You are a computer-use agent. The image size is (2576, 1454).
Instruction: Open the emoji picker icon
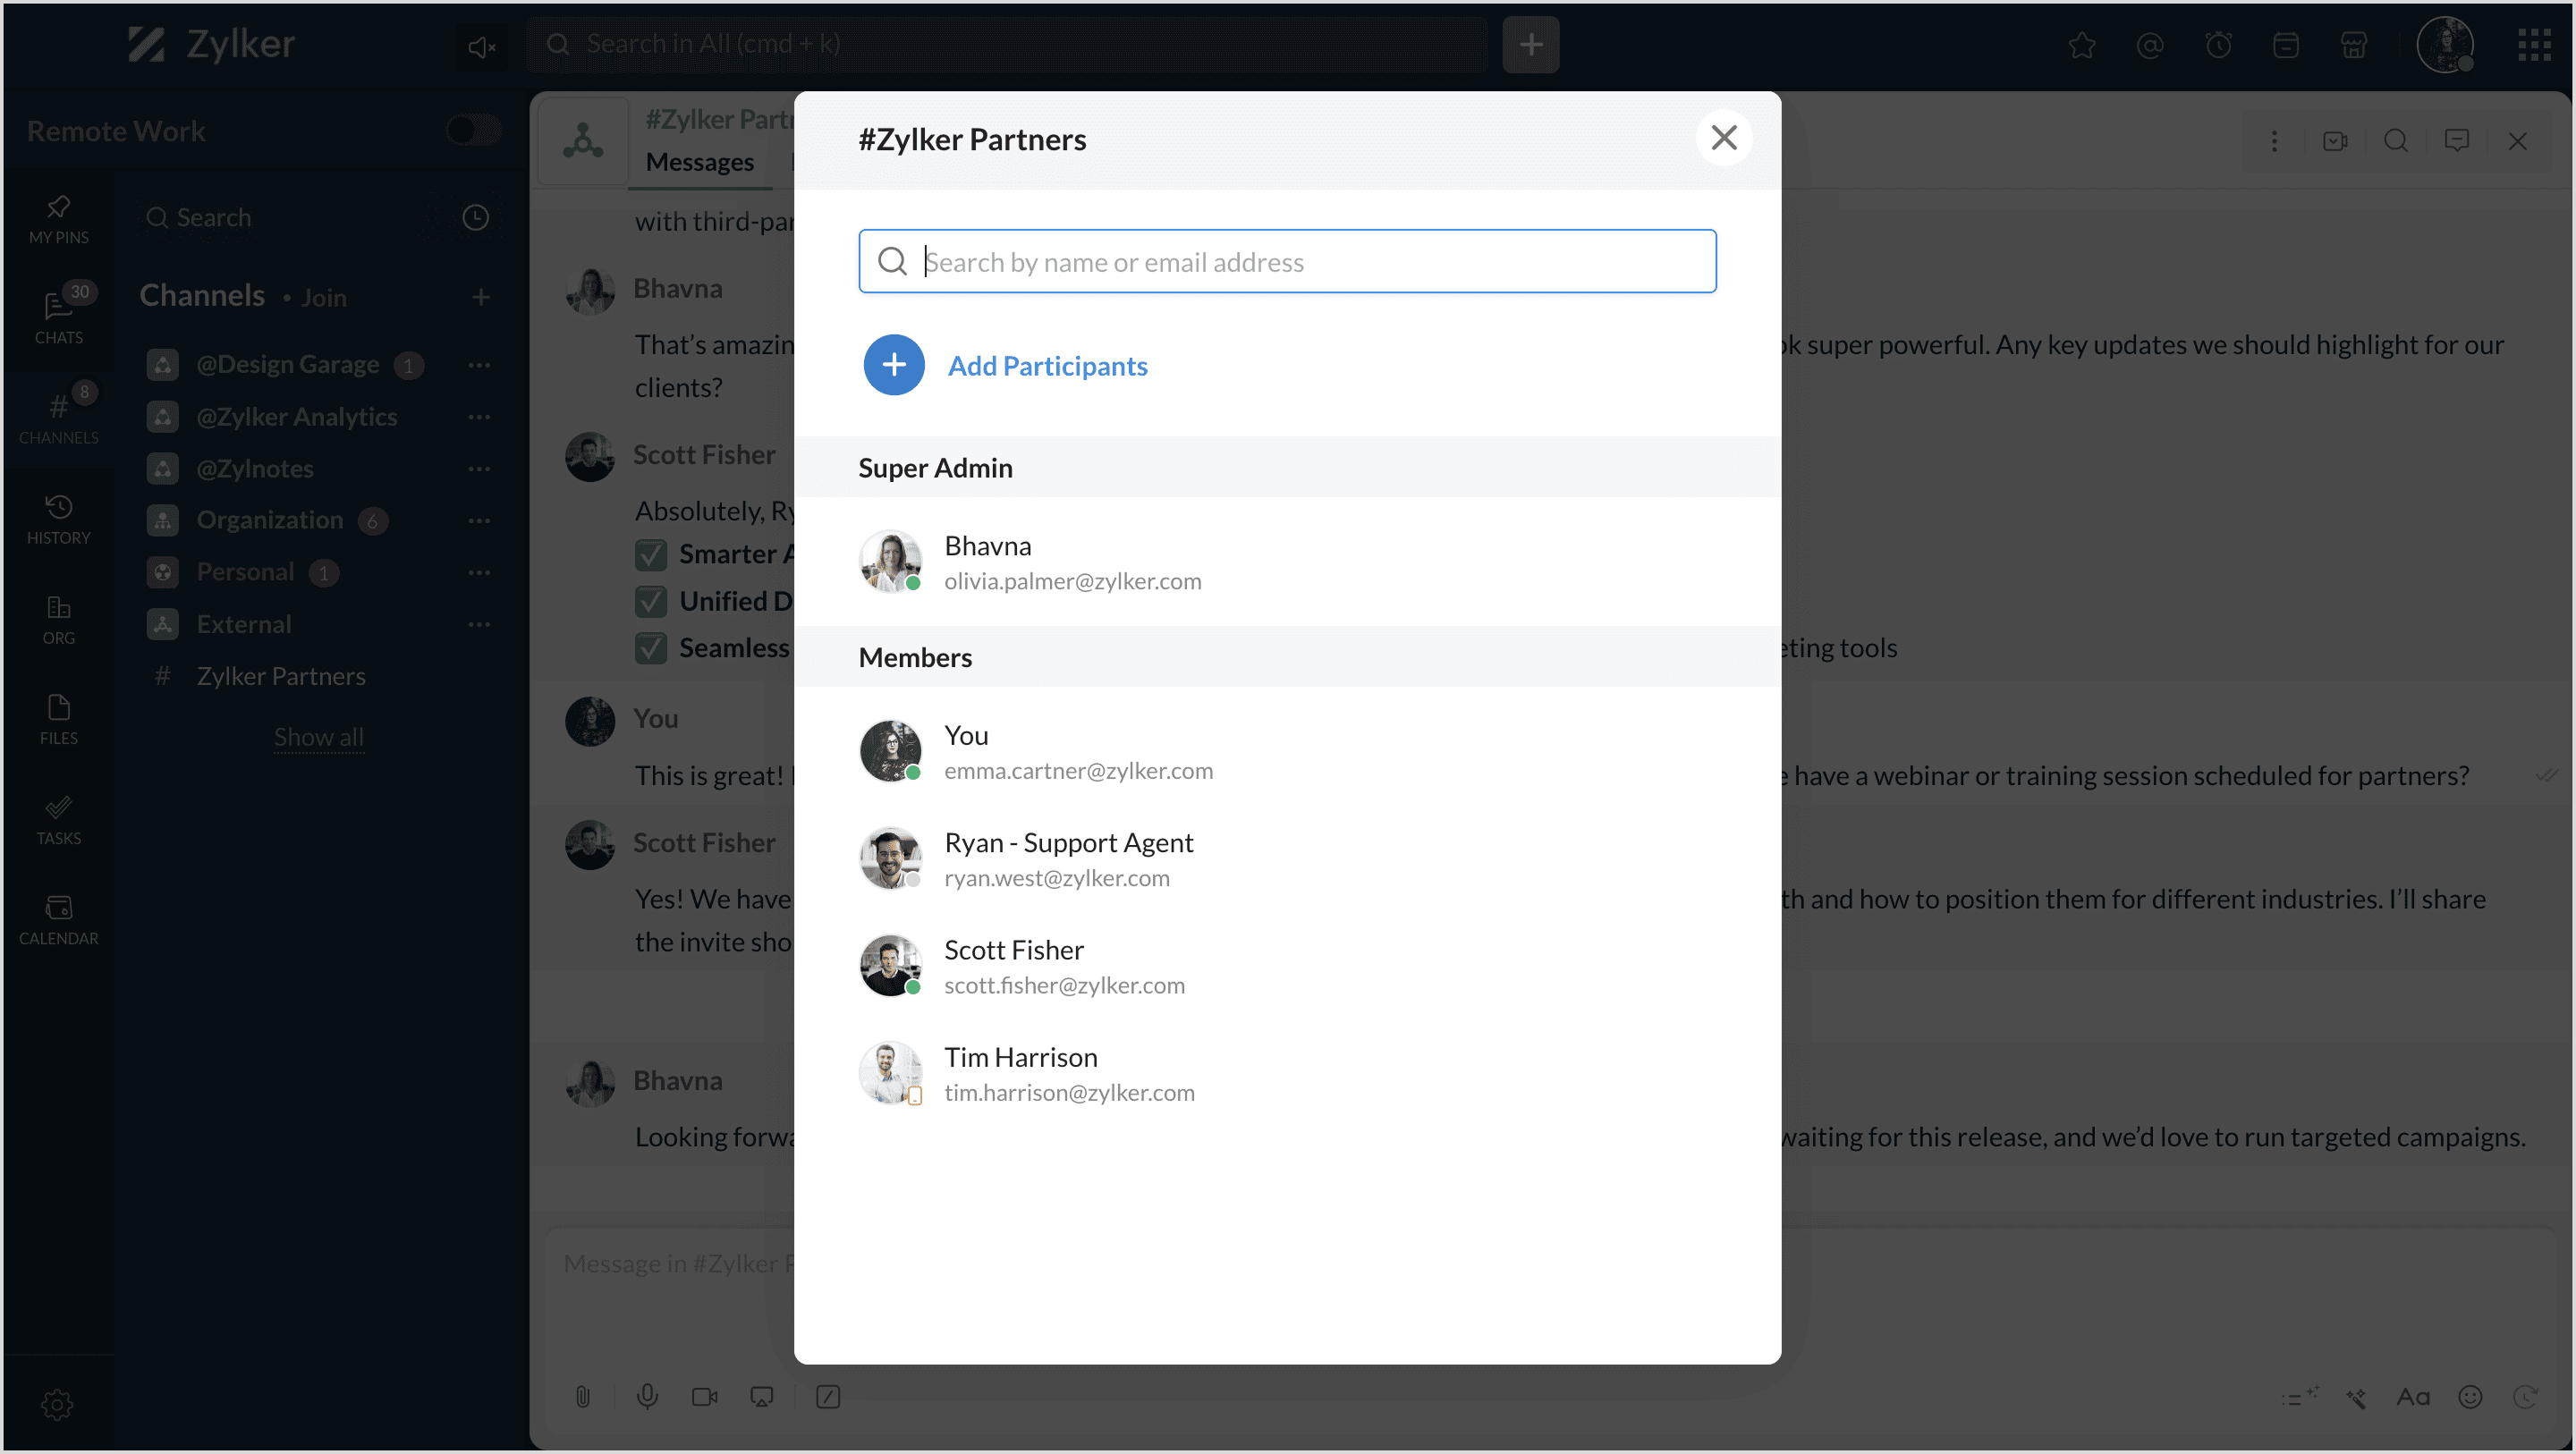(2470, 1396)
